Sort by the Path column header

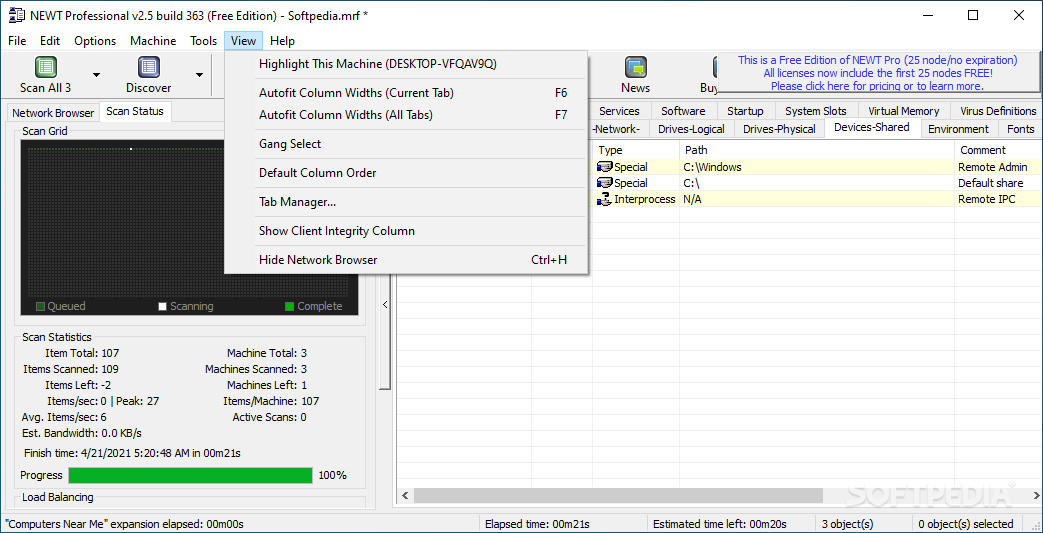tap(817, 150)
